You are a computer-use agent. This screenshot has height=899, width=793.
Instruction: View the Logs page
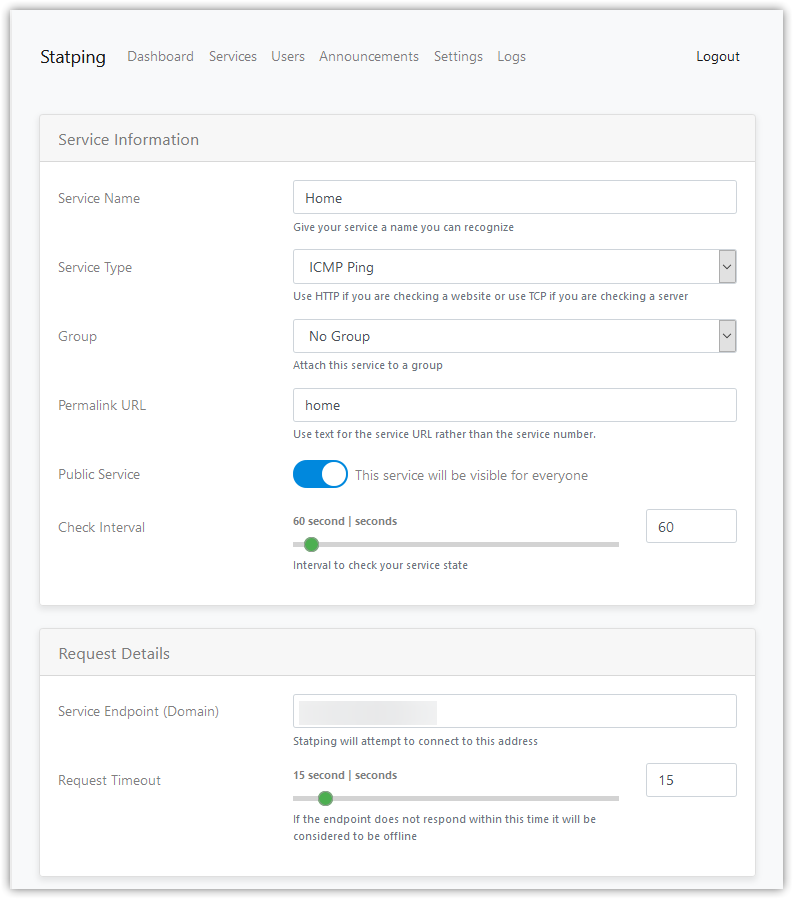coord(511,57)
